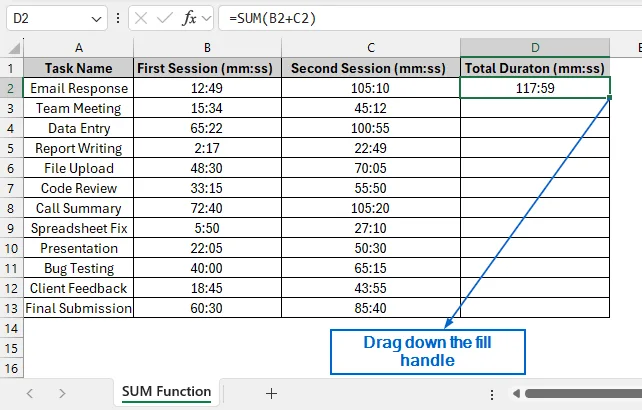Select the File Upload cell
The height and width of the screenshot is (410, 642).
[79, 168]
